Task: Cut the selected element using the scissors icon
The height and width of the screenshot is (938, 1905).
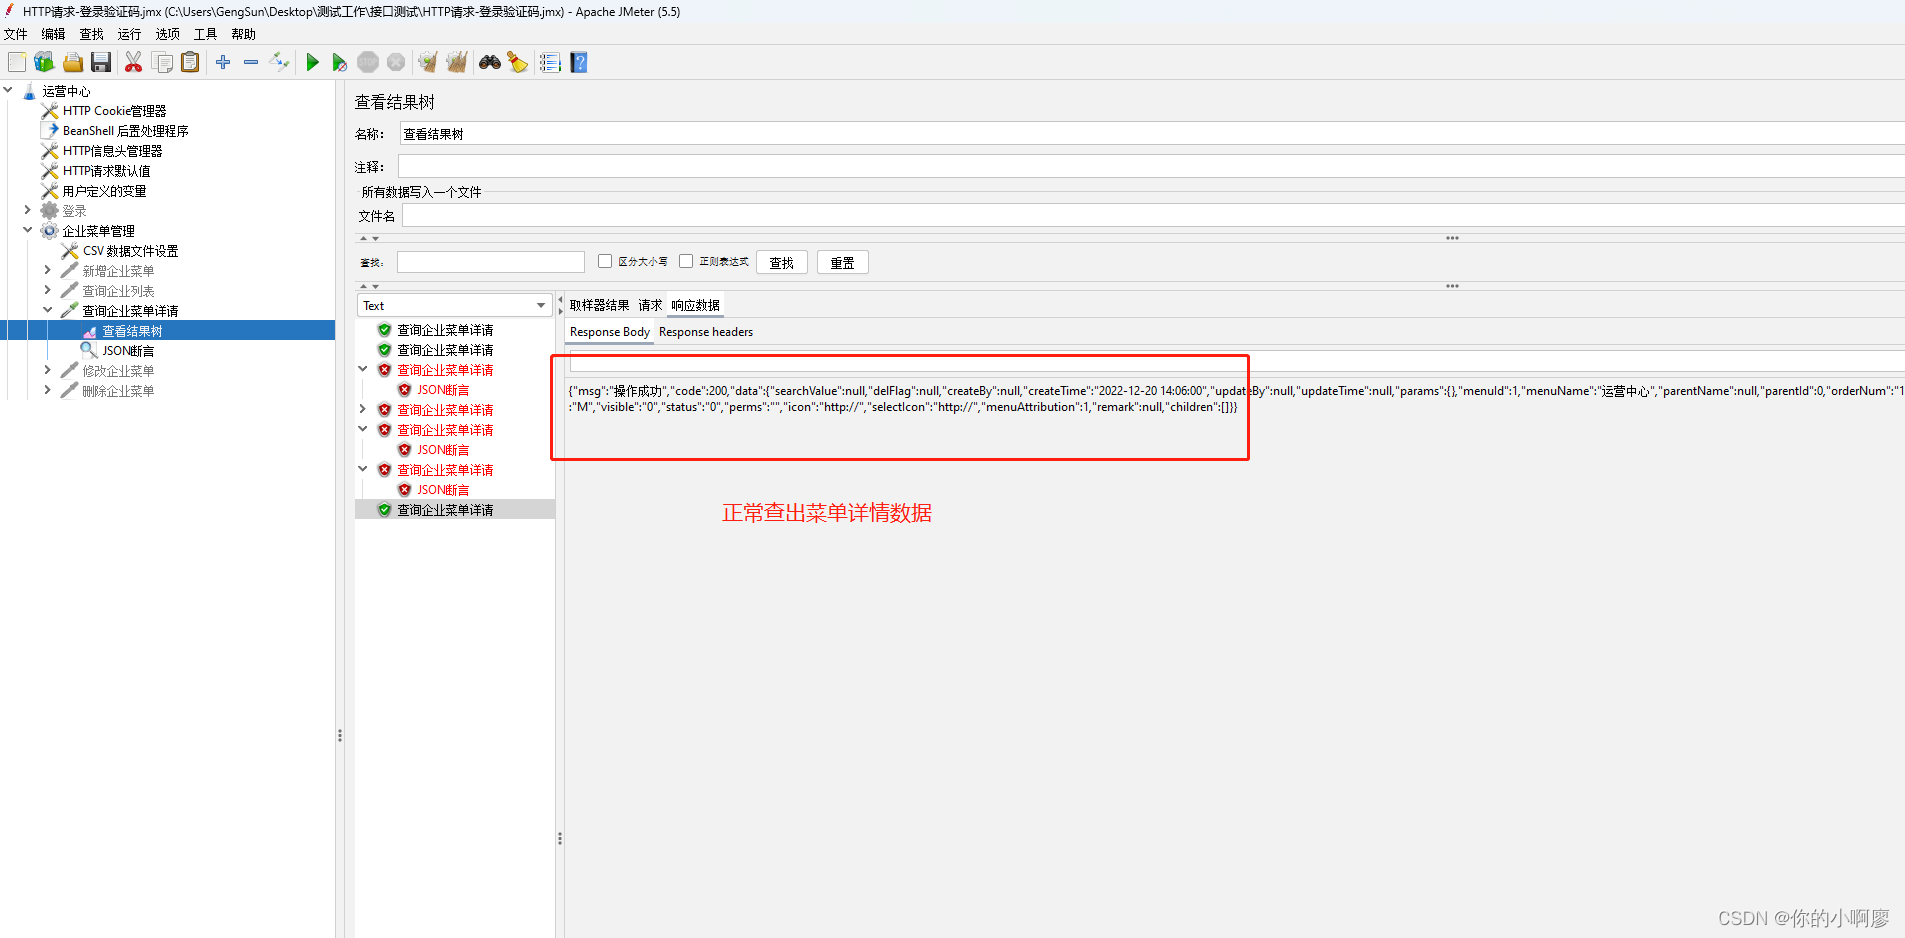Action: coord(133,62)
